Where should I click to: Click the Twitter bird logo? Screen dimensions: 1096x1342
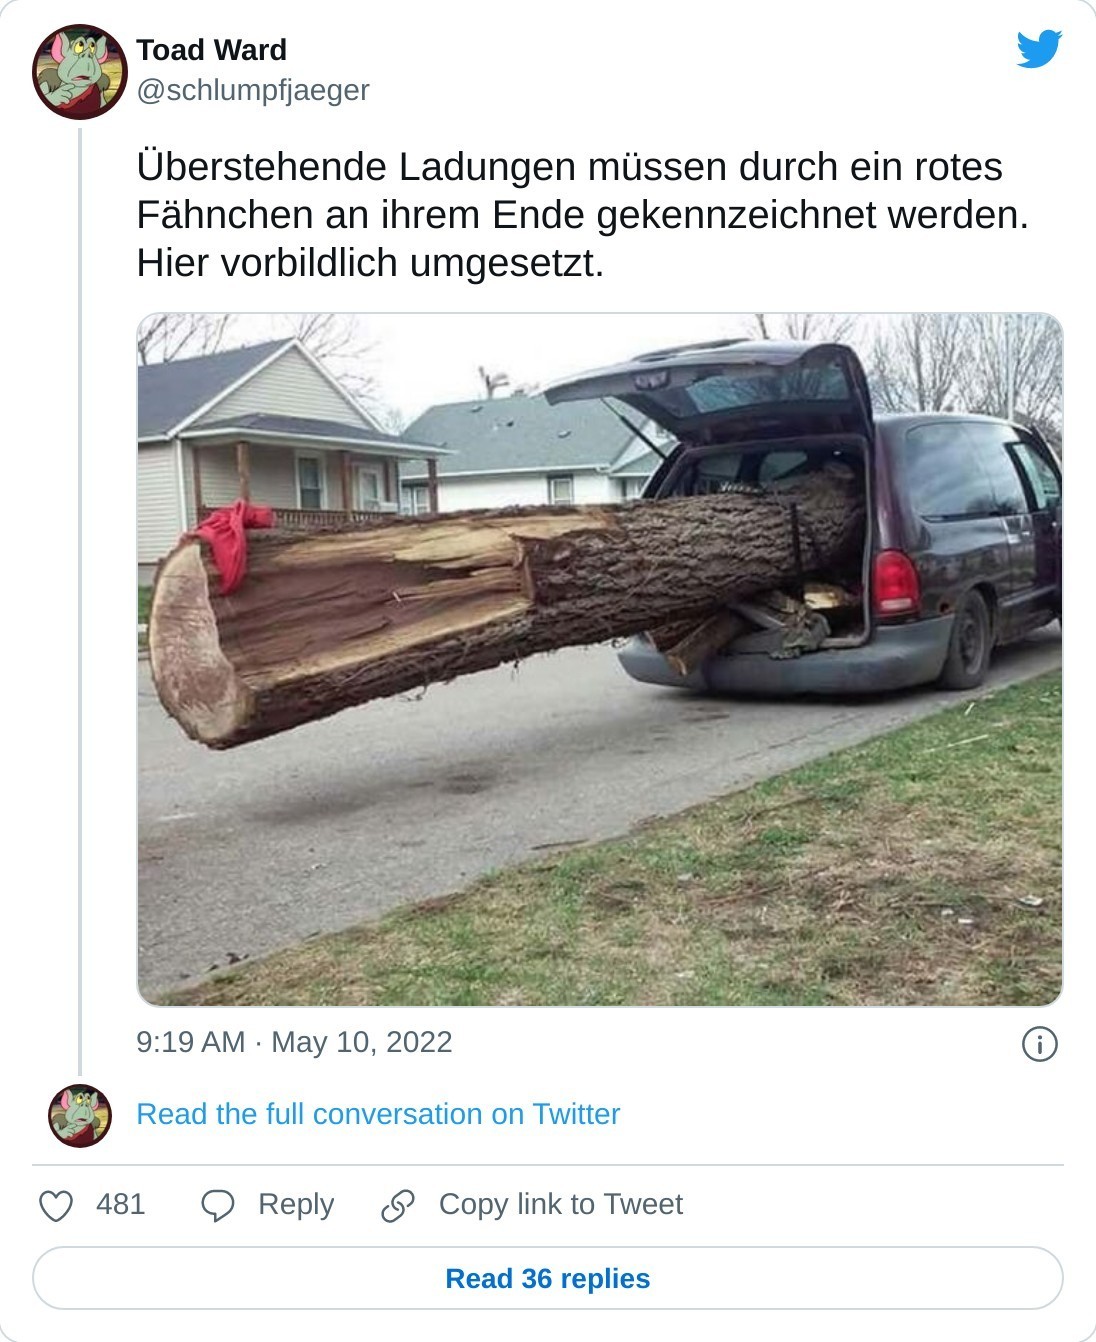1039,49
